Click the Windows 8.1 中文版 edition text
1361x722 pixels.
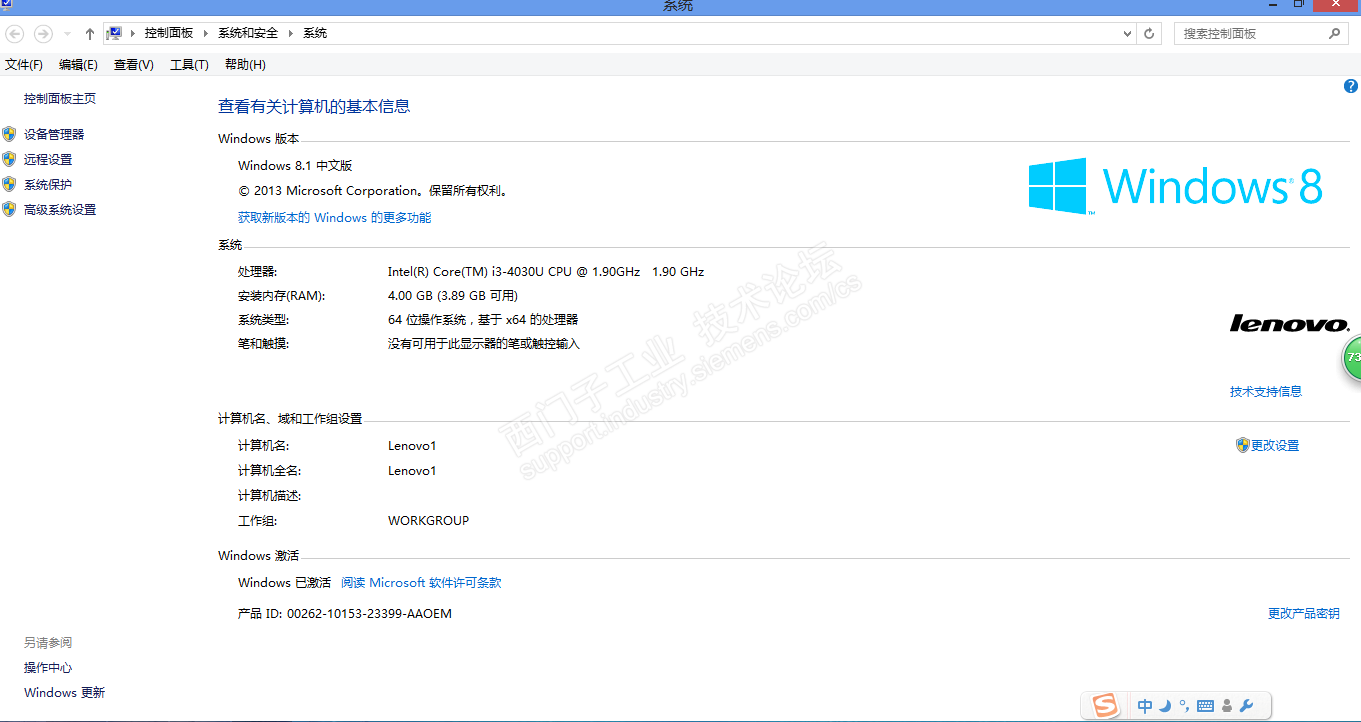coord(295,165)
